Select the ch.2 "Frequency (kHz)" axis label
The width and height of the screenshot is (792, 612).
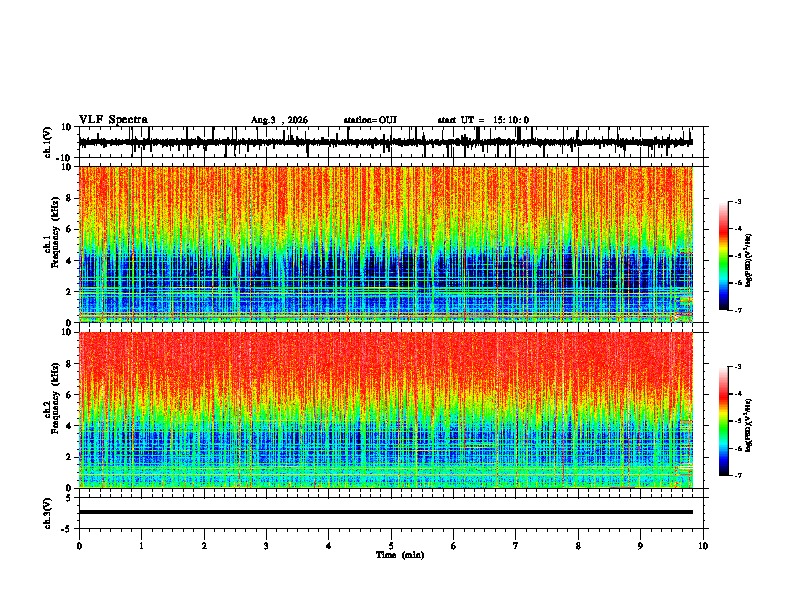coord(55,397)
